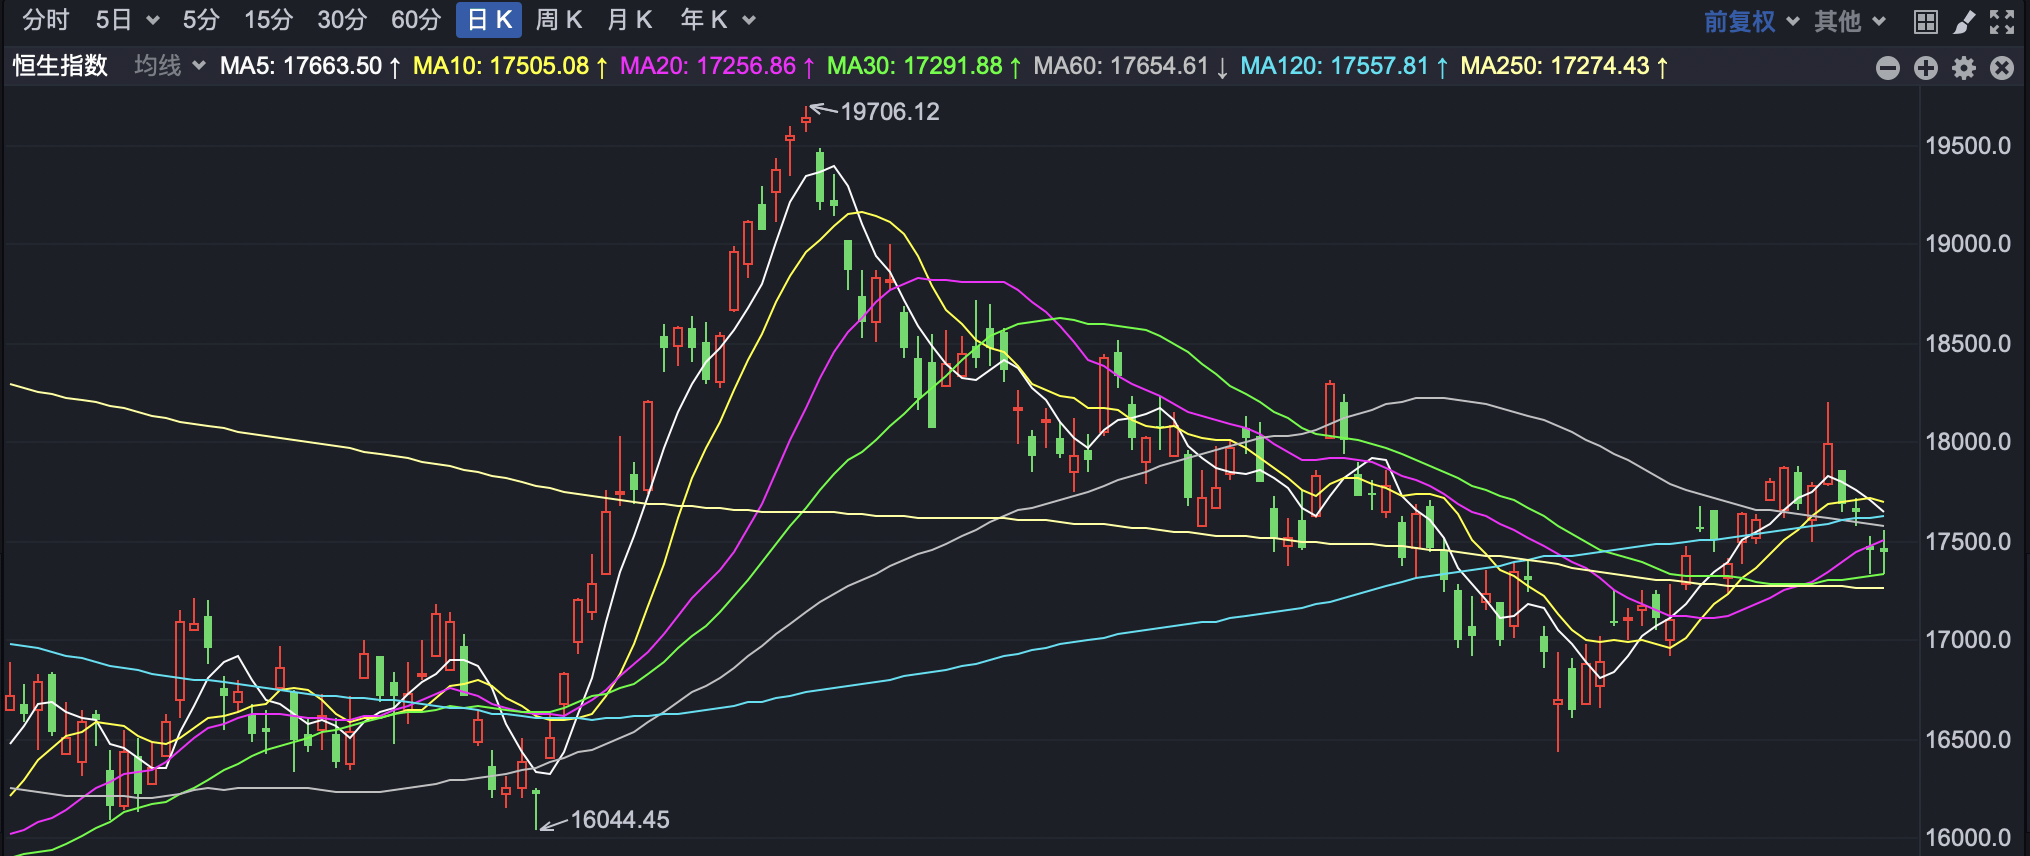
Task: Click the MA60: 17654.61 value
Action: click(x=1131, y=66)
